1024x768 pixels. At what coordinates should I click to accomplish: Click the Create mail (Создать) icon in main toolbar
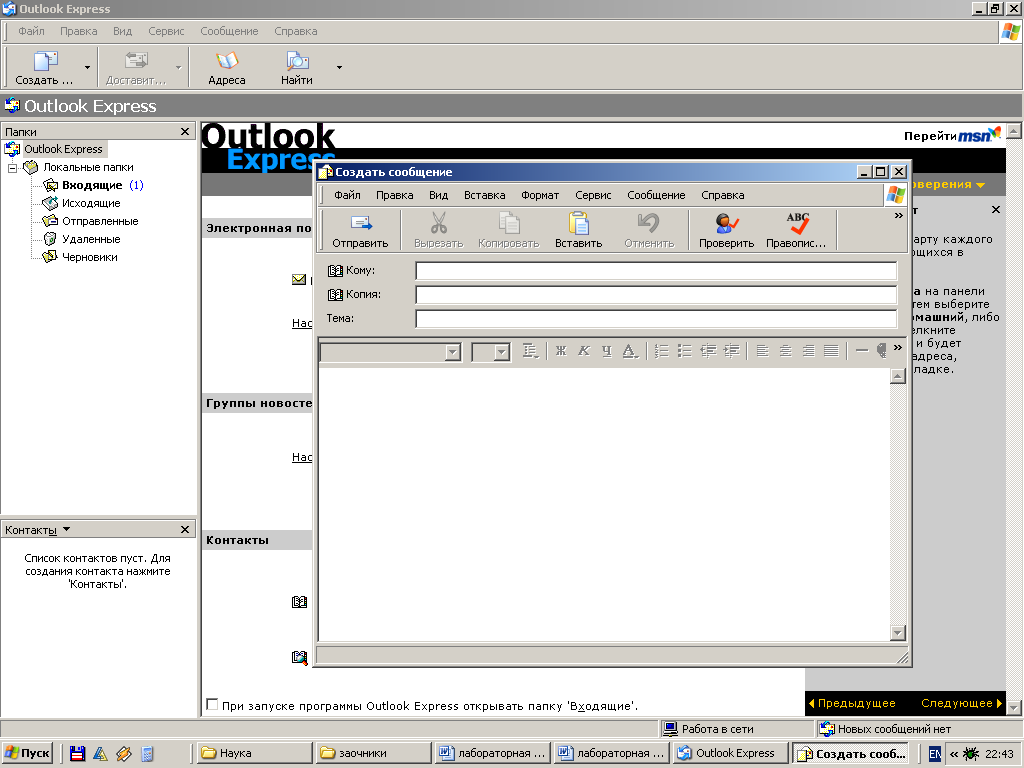click(x=46, y=61)
